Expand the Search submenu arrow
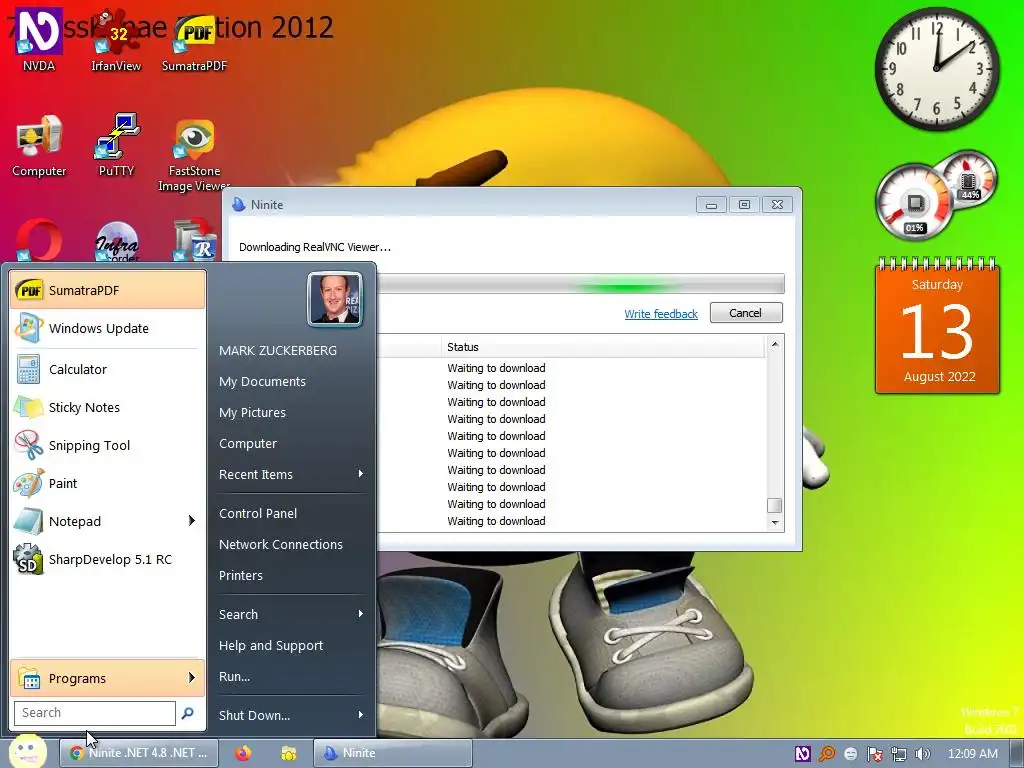 pyautogui.click(x=360, y=614)
